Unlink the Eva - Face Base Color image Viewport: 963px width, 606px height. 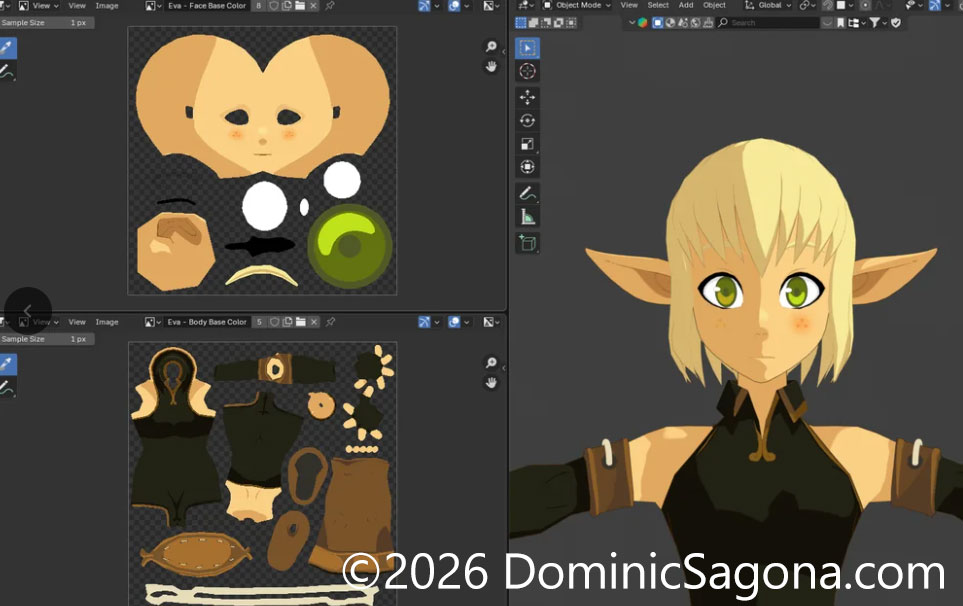pos(313,6)
